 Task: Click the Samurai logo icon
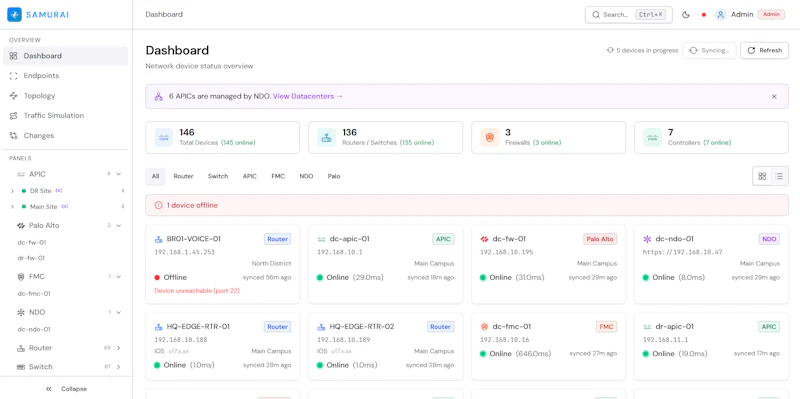[14, 14]
